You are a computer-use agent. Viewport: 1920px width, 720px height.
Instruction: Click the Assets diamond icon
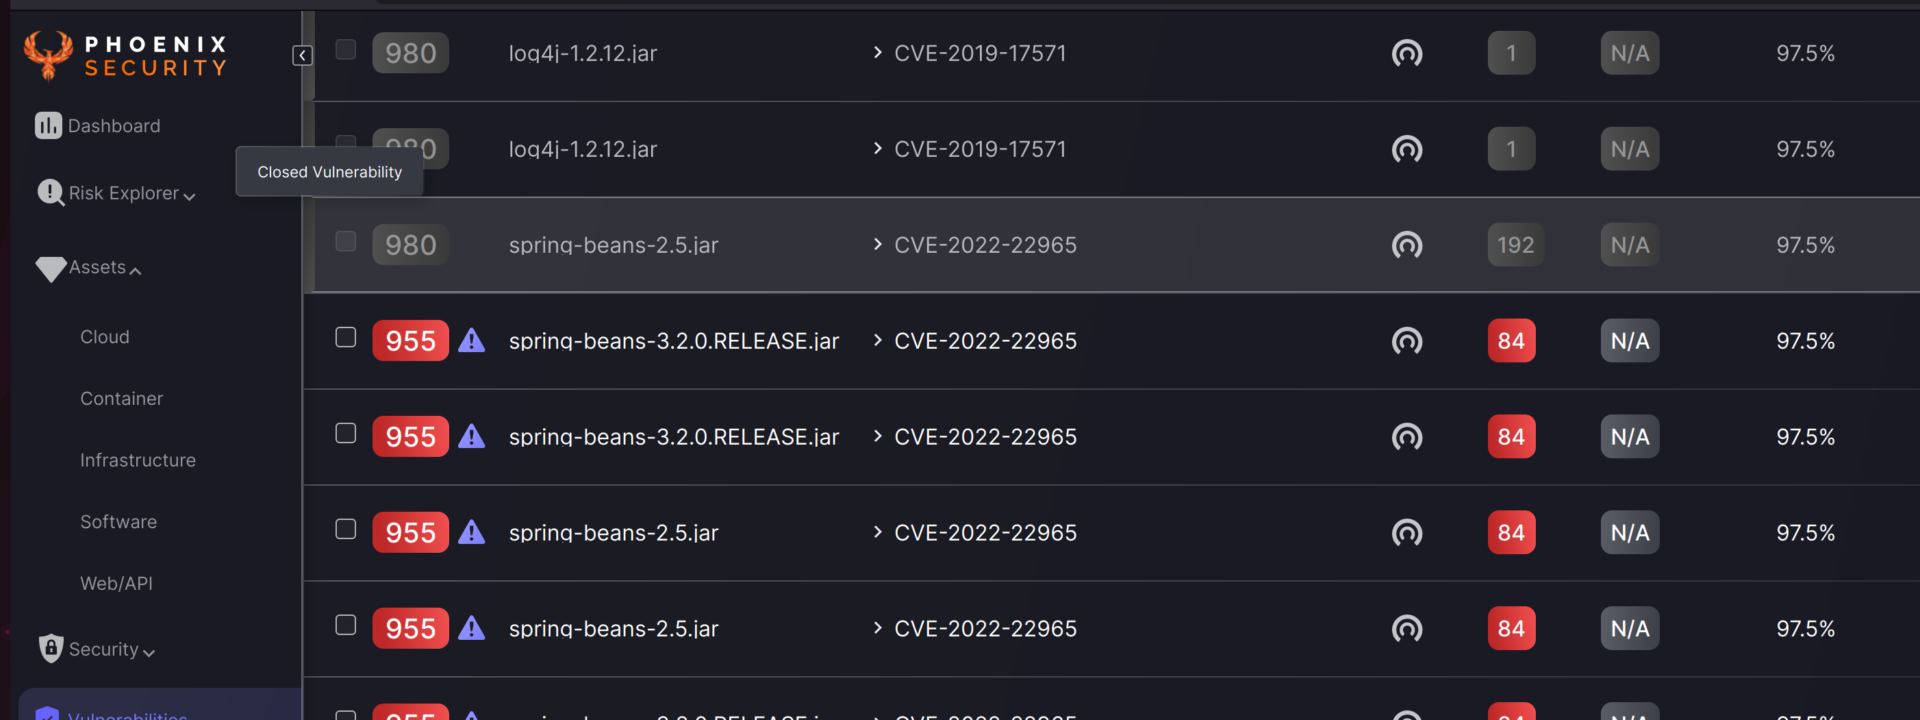(50, 268)
